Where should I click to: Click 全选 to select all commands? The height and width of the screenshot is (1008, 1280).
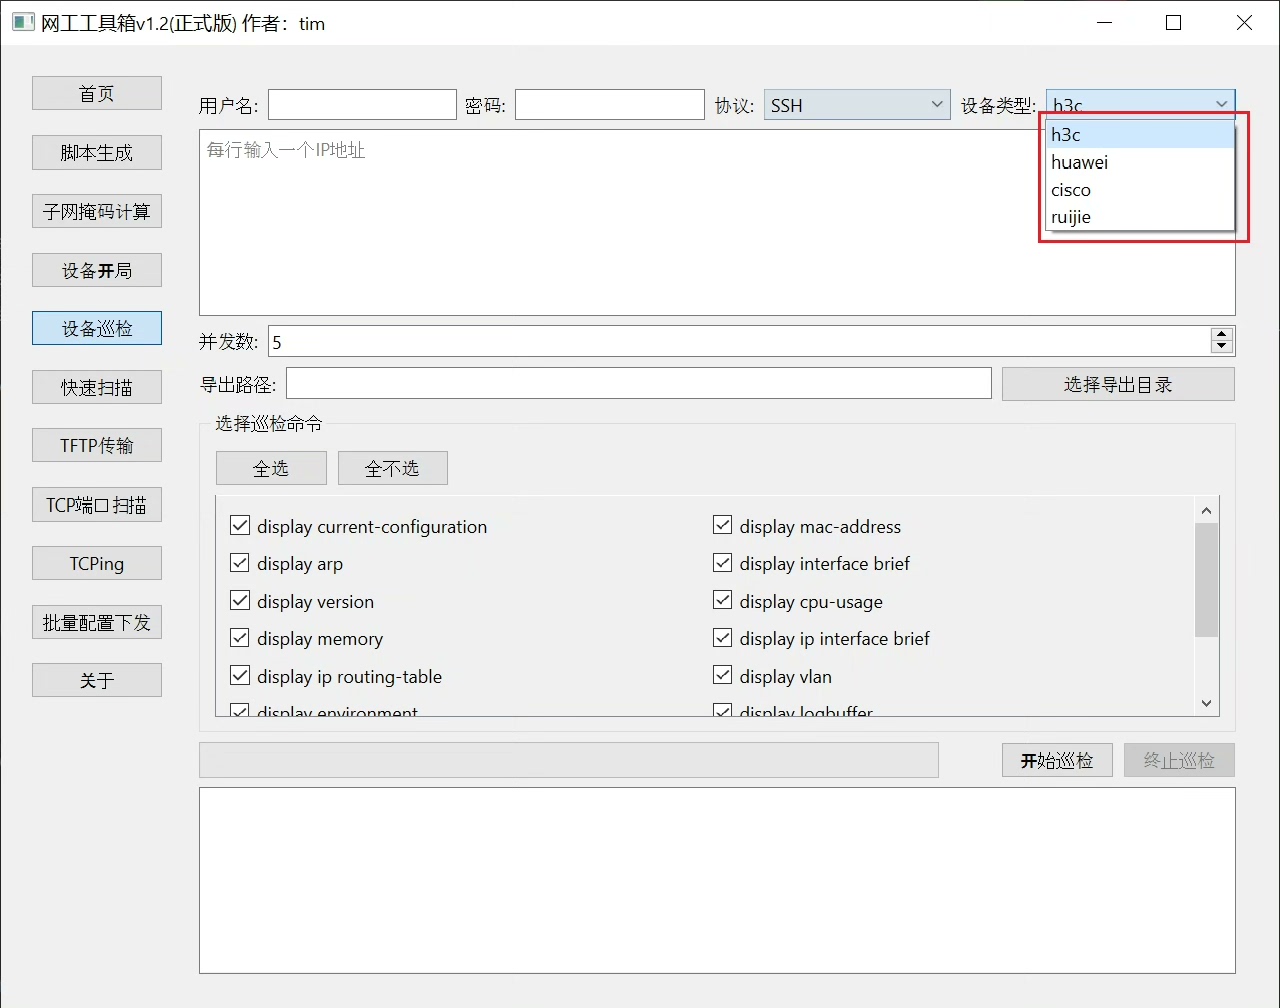click(x=271, y=468)
